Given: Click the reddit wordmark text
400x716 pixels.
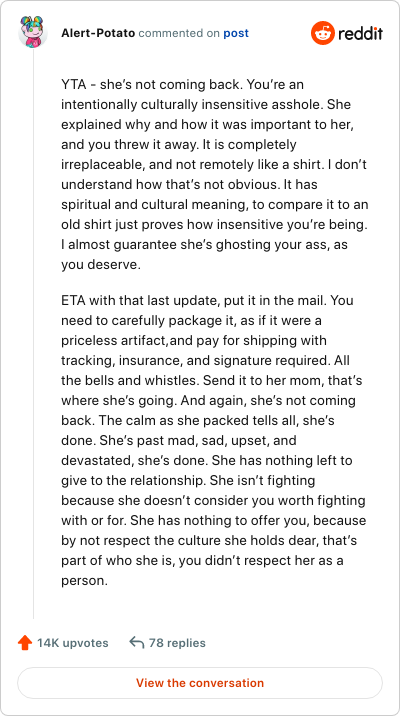Looking at the screenshot, I should [361, 33].
